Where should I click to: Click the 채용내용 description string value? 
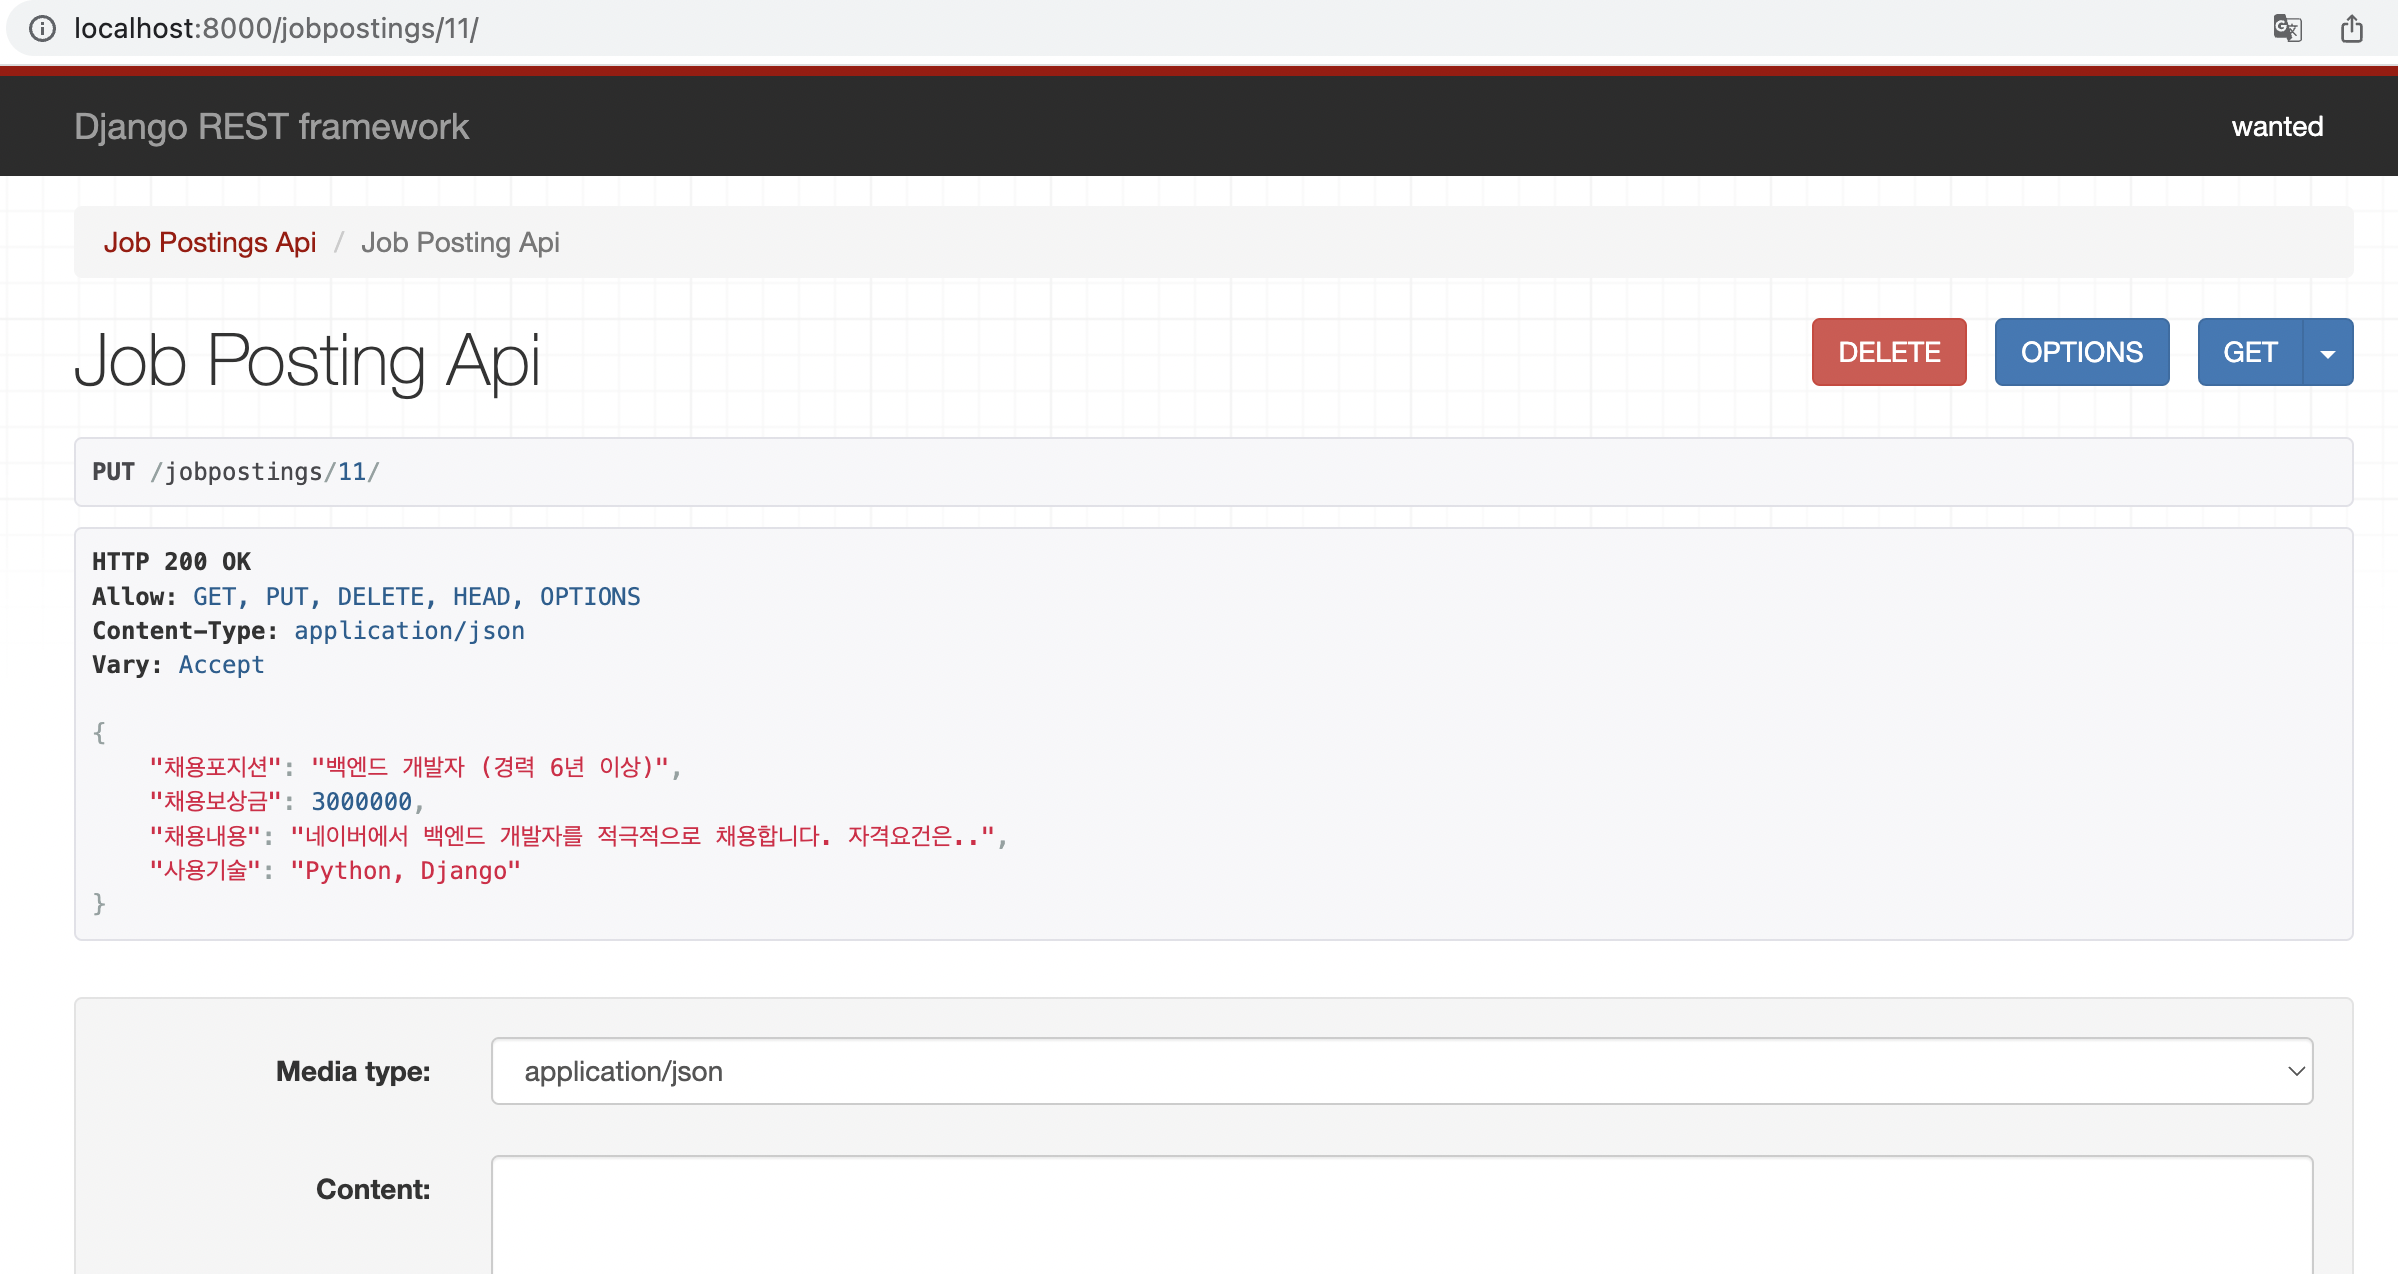(x=643, y=836)
